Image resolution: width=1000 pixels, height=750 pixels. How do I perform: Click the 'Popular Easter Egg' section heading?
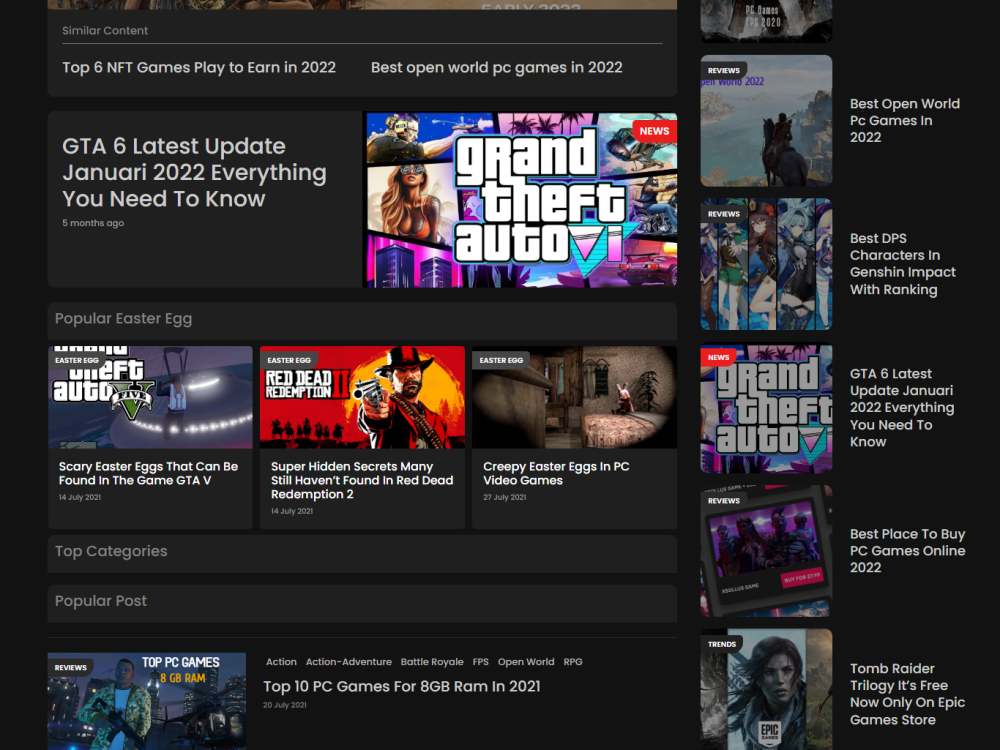pyautogui.click(x=123, y=318)
